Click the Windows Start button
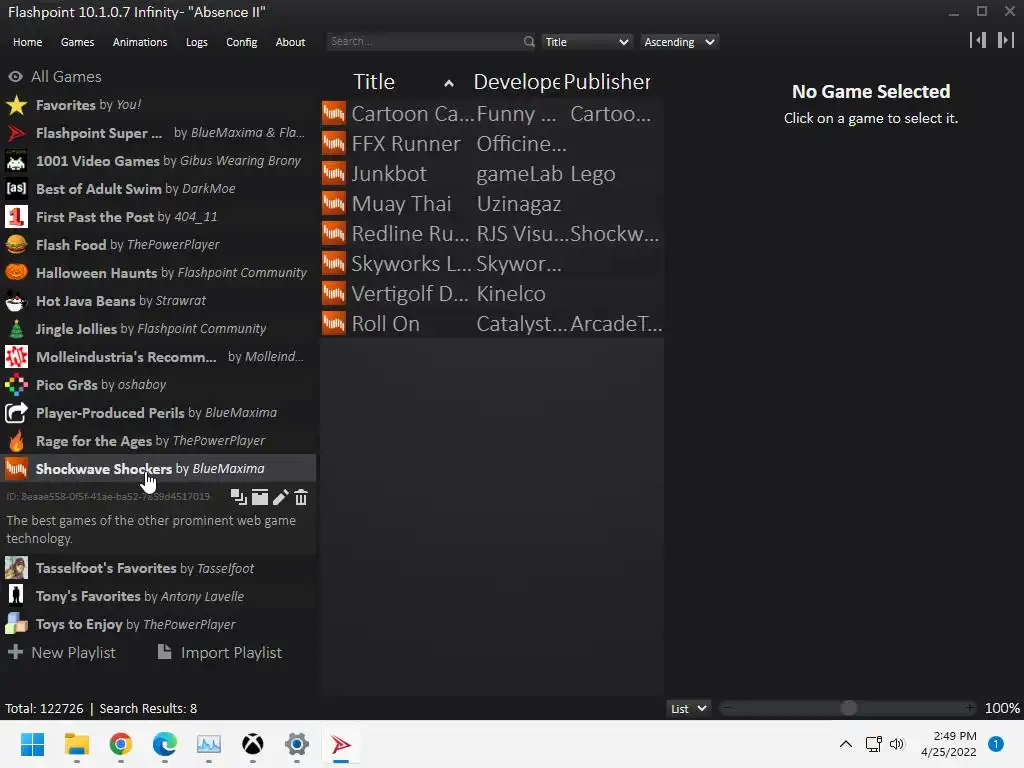The height and width of the screenshot is (768, 1024). coord(32,744)
